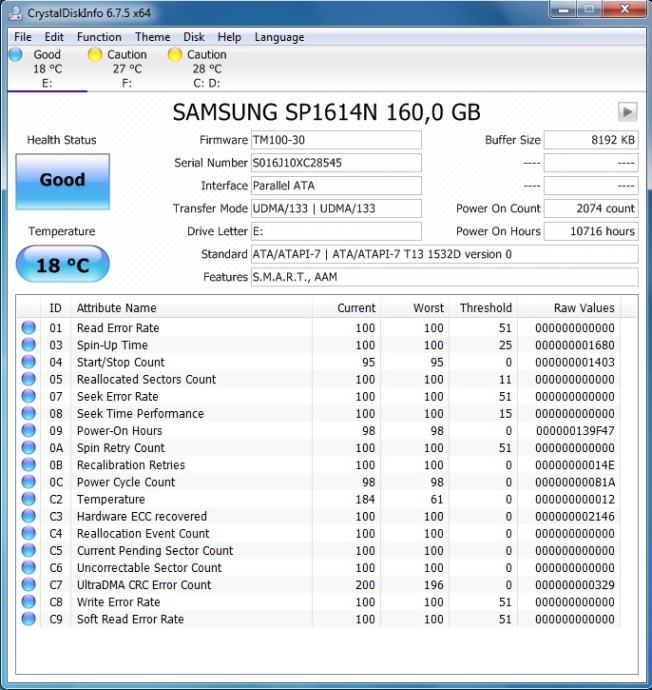The height and width of the screenshot is (690, 652).
Task: Select the Spin Retry Count attribute name
Action: click(x=121, y=448)
